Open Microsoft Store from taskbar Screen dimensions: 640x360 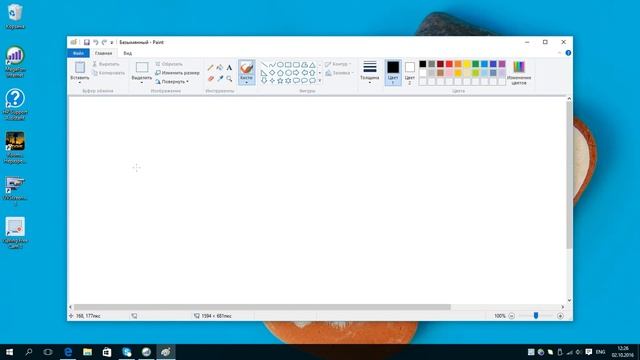click(107, 352)
